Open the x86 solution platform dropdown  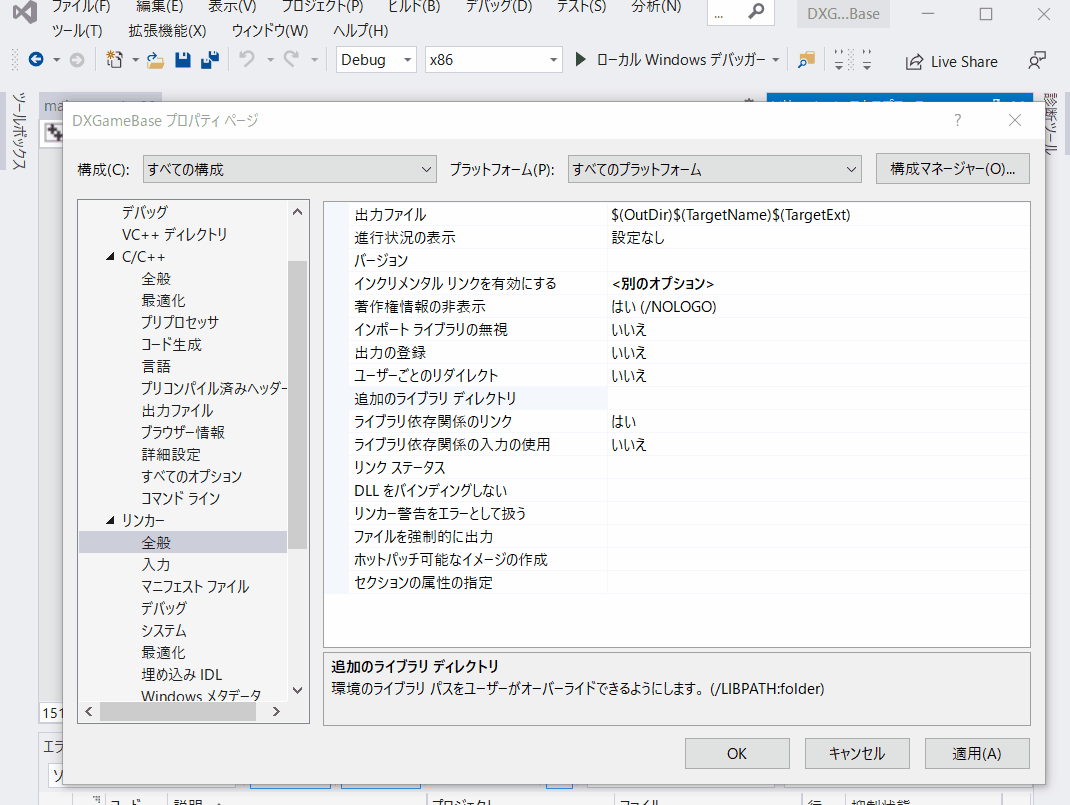click(493, 60)
